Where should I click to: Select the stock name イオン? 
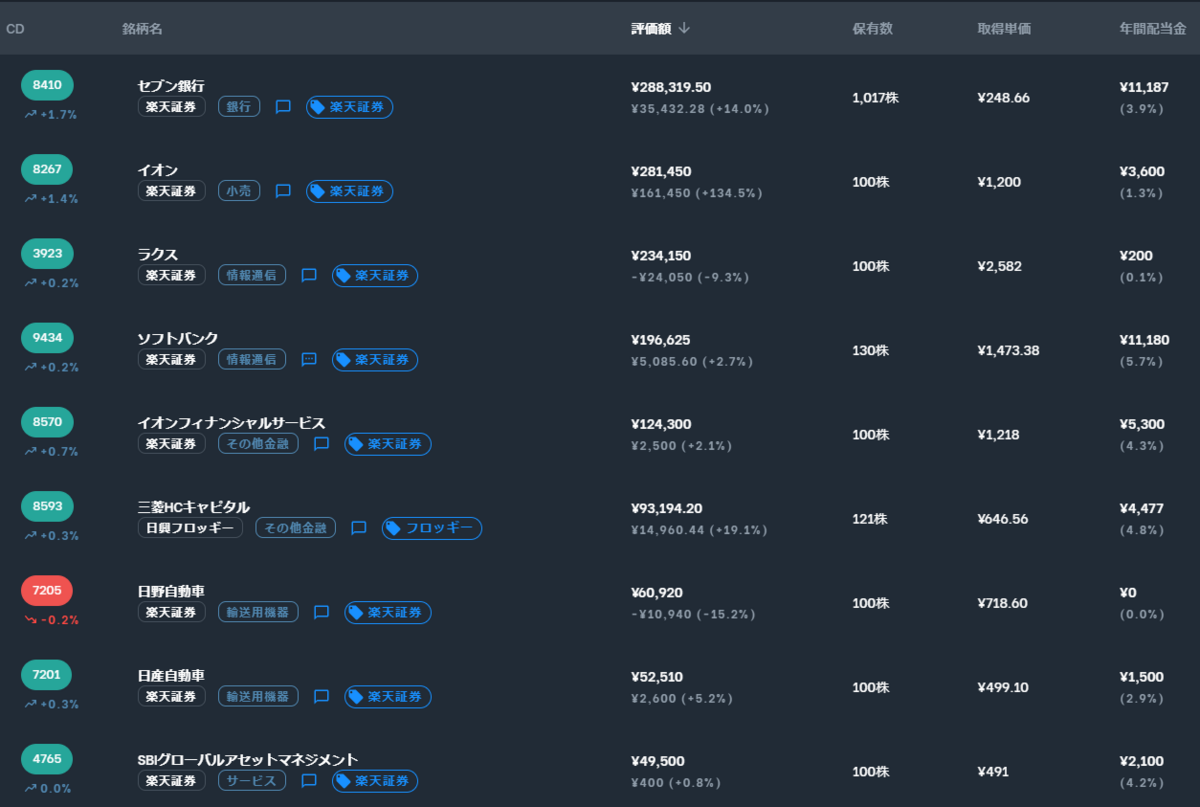click(158, 170)
